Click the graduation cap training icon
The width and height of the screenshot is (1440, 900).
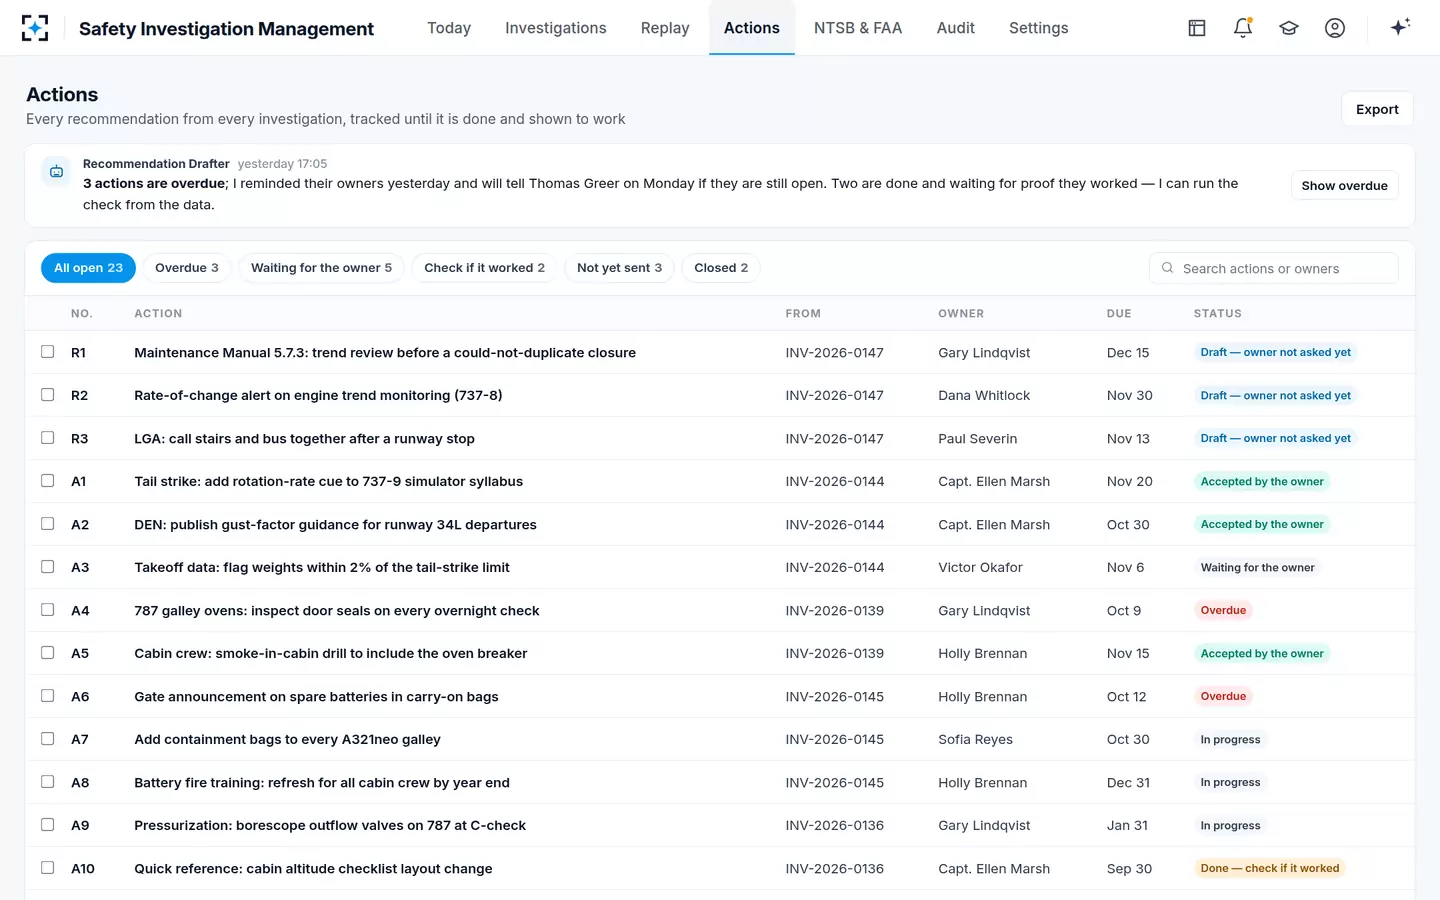1289,28
